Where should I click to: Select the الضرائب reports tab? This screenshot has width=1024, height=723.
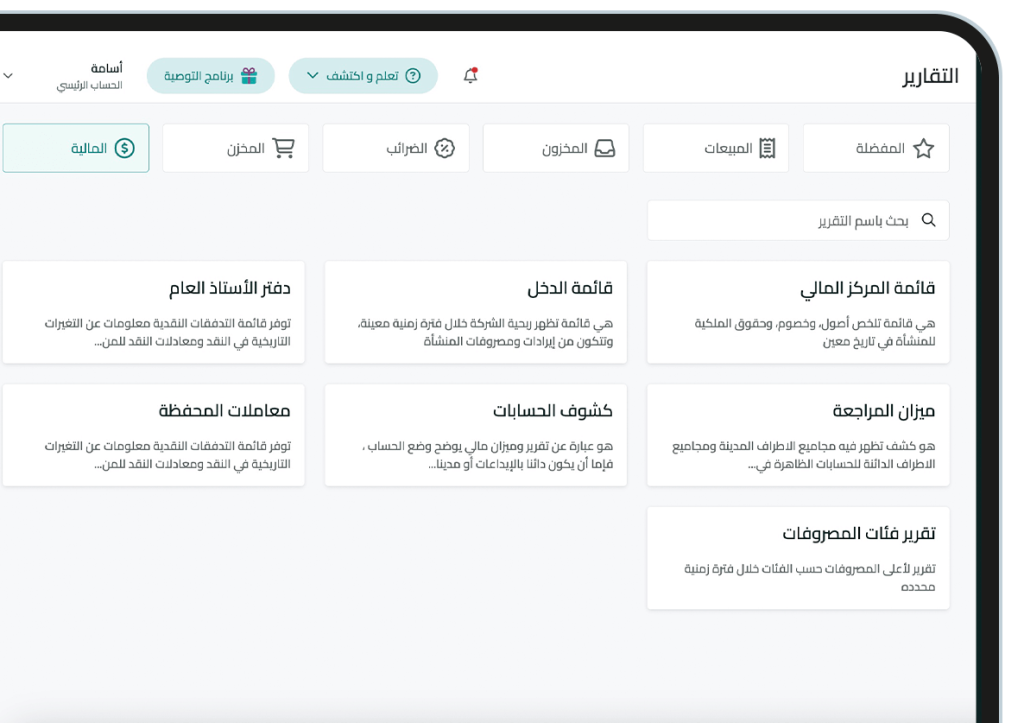click(396, 149)
